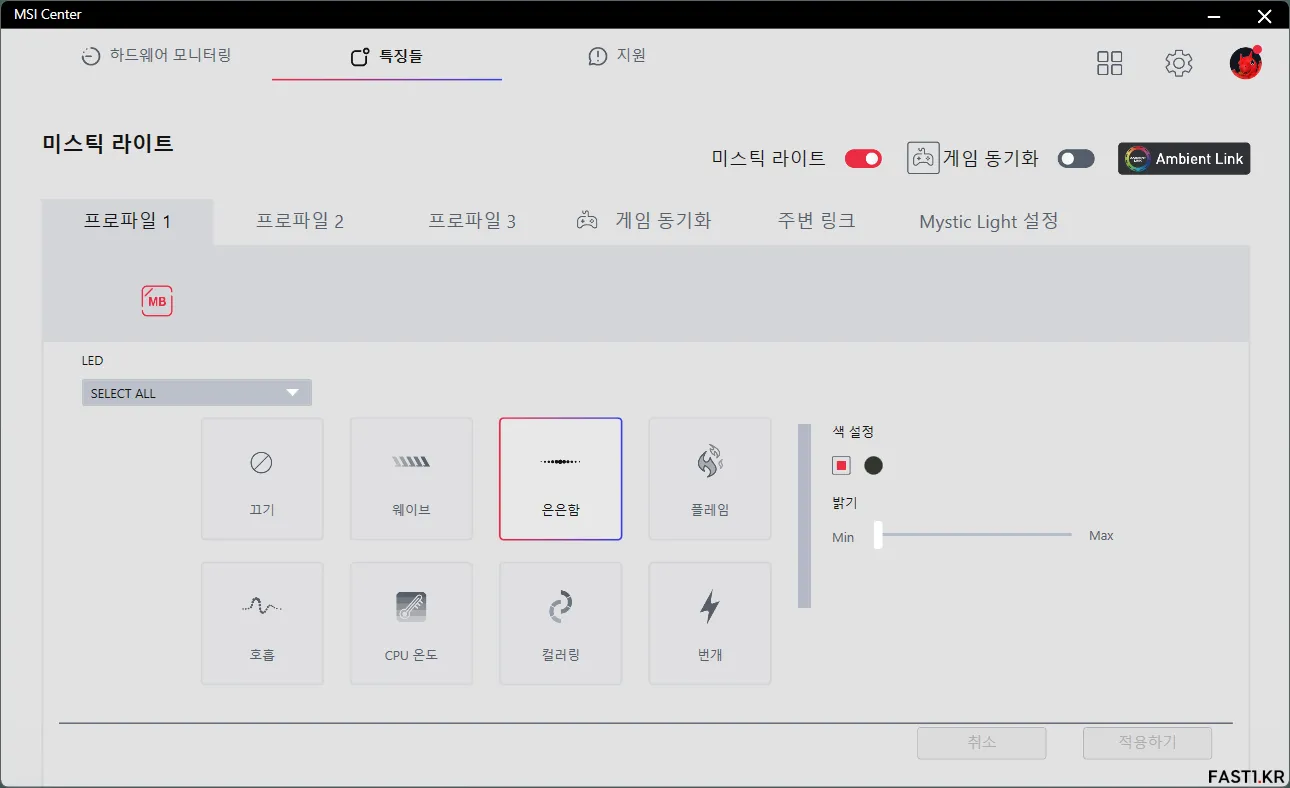1290x788 pixels.
Task: Switch to 프로파일 3 tab
Action: point(472,221)
